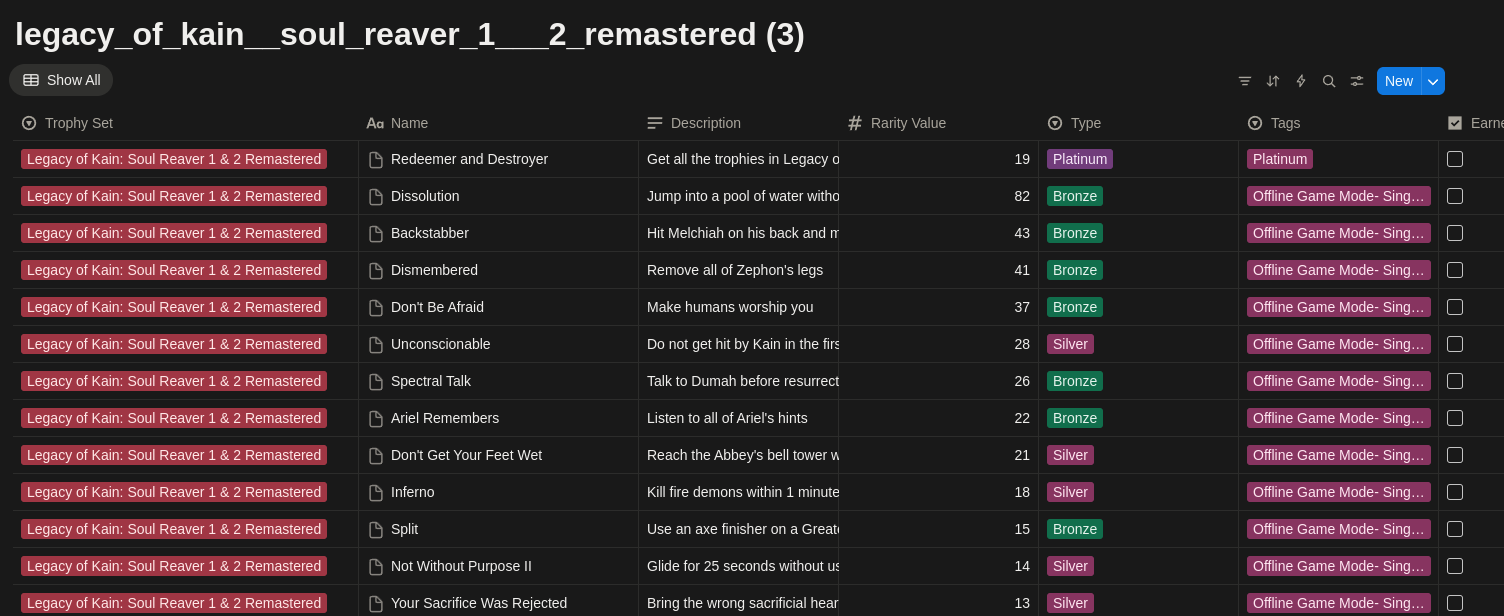
Task: Tick the Earned checkbox for Backstabber
Action: (x=1455, y=233)
